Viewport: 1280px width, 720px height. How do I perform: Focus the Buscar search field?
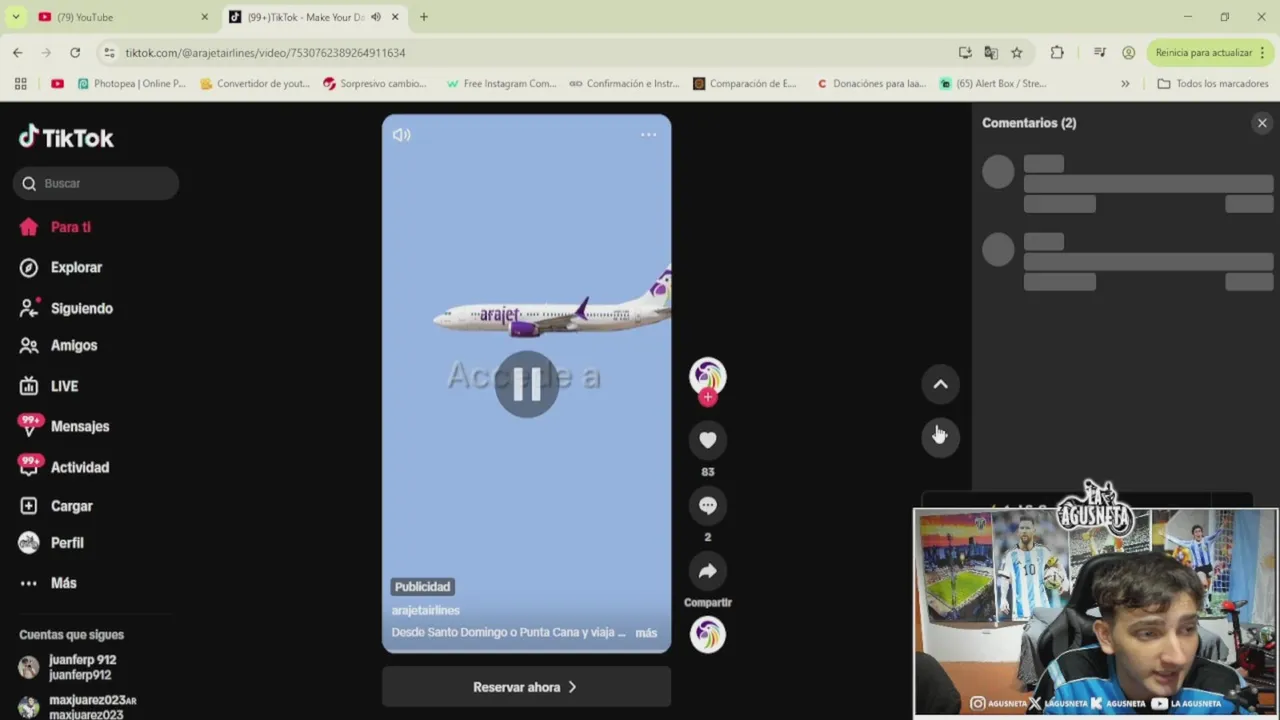coord(96,183)
